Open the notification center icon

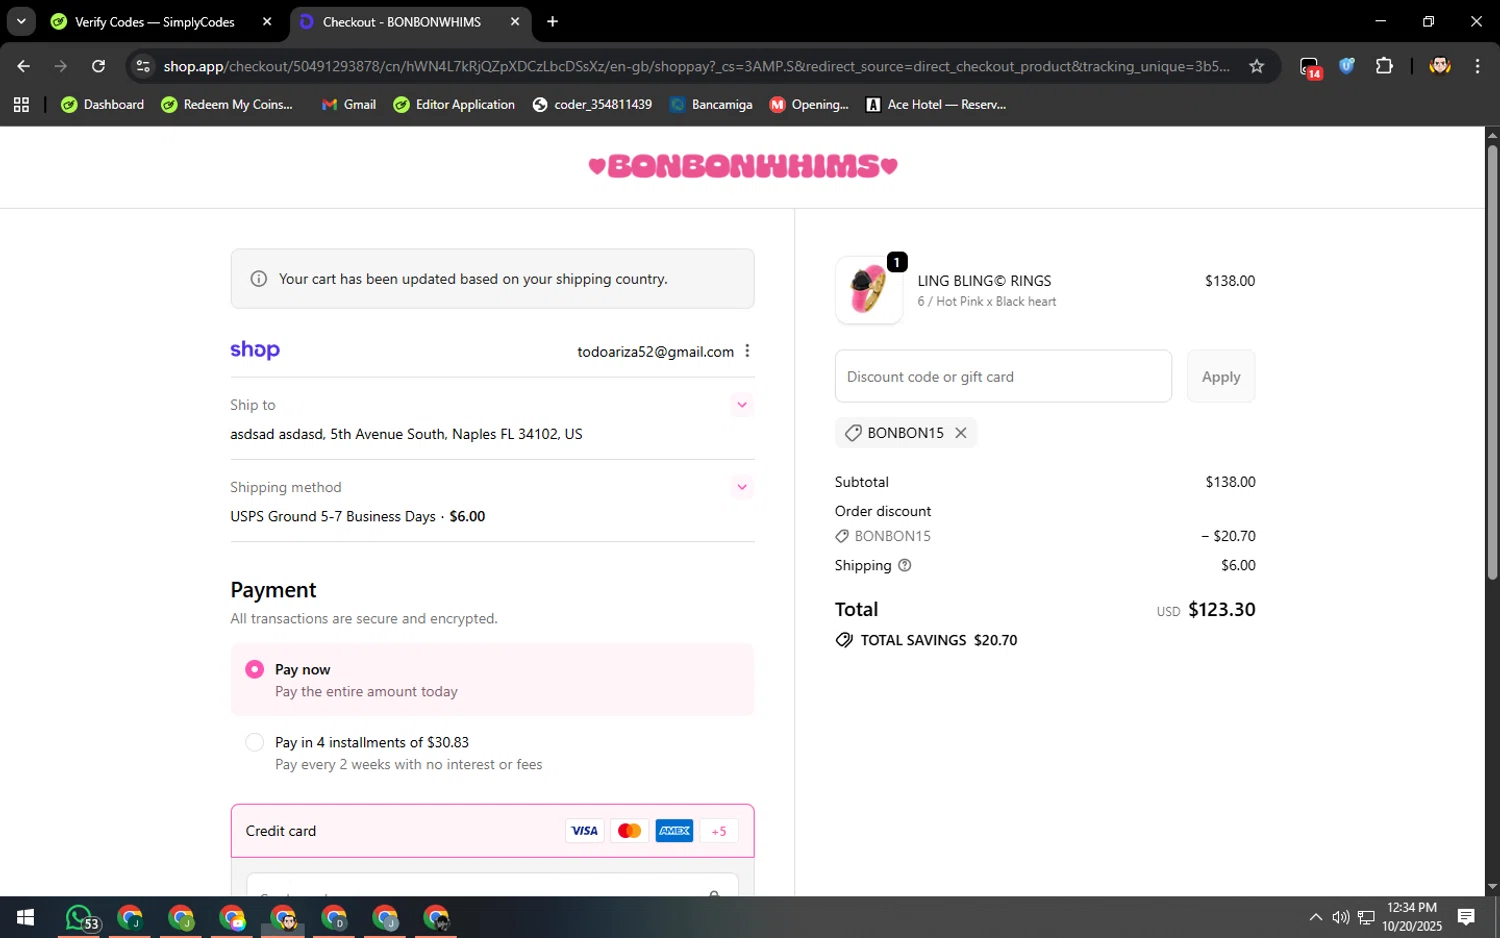(x=1466, y=917)
